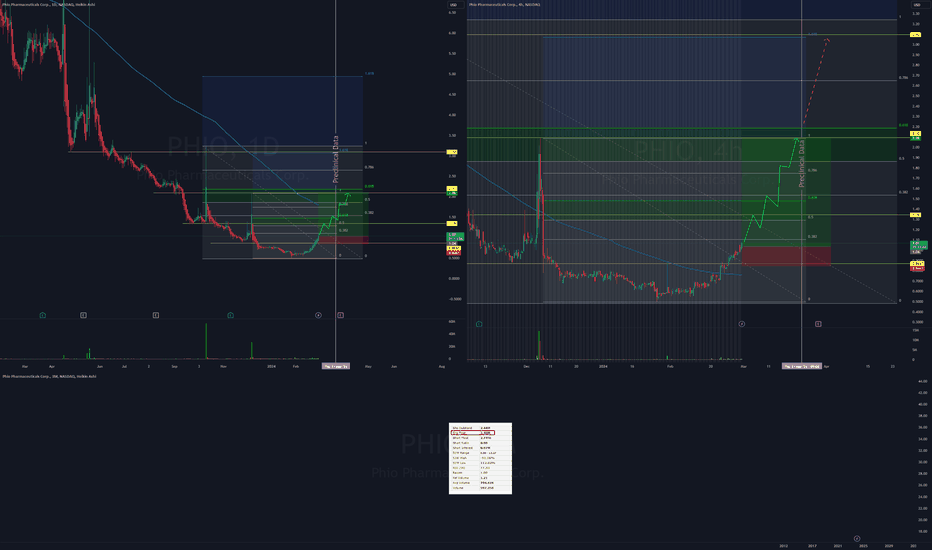Click the 2025 label on the 3M time axis
Screen dimensions: 932x550
(x=863, y=546)
